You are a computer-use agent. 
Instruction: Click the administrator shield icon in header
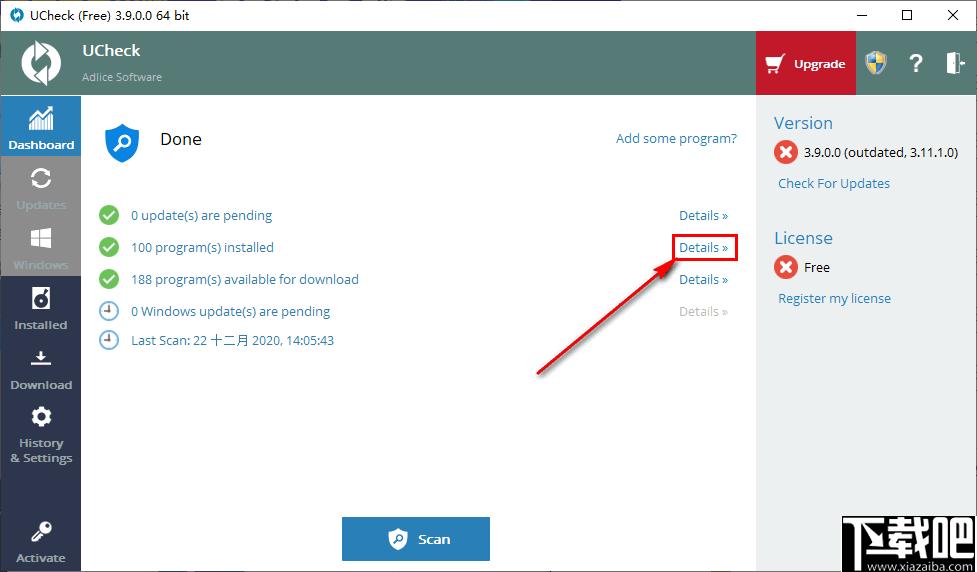pyautogui.click(x=875, y=63)
